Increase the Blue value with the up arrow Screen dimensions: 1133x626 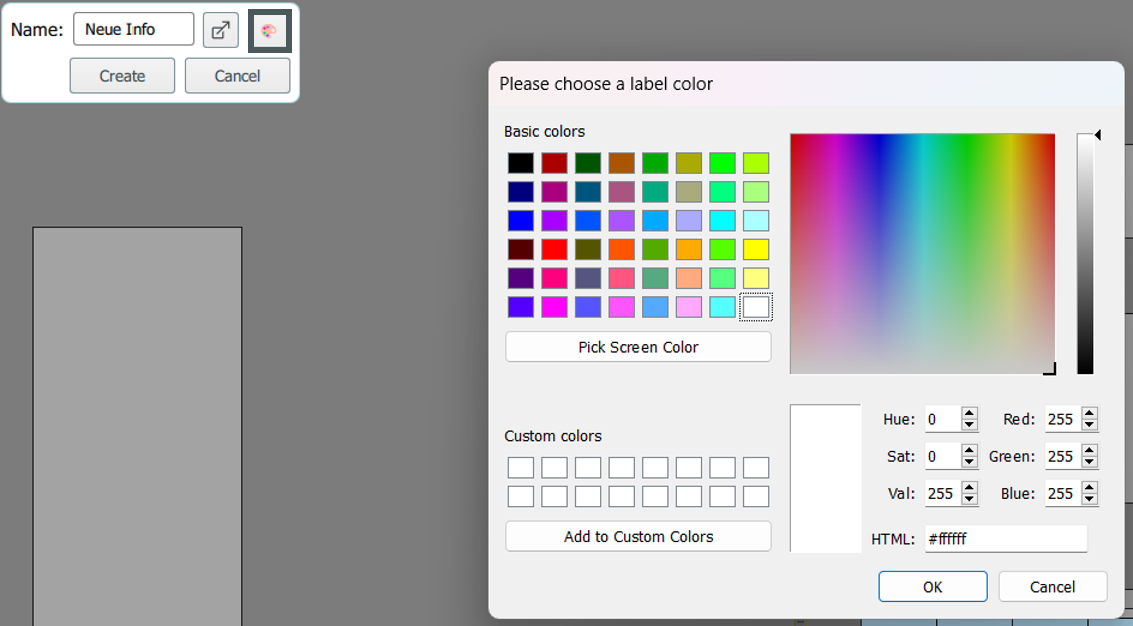point(1089,487)
